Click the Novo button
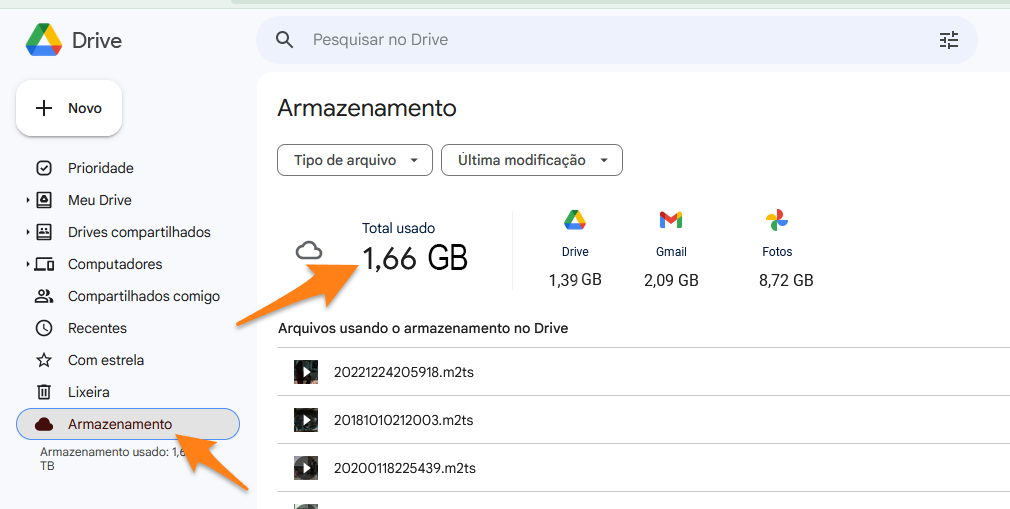Image resolution: width=1010 pixels, height=509 pixels. coord(69,108)
